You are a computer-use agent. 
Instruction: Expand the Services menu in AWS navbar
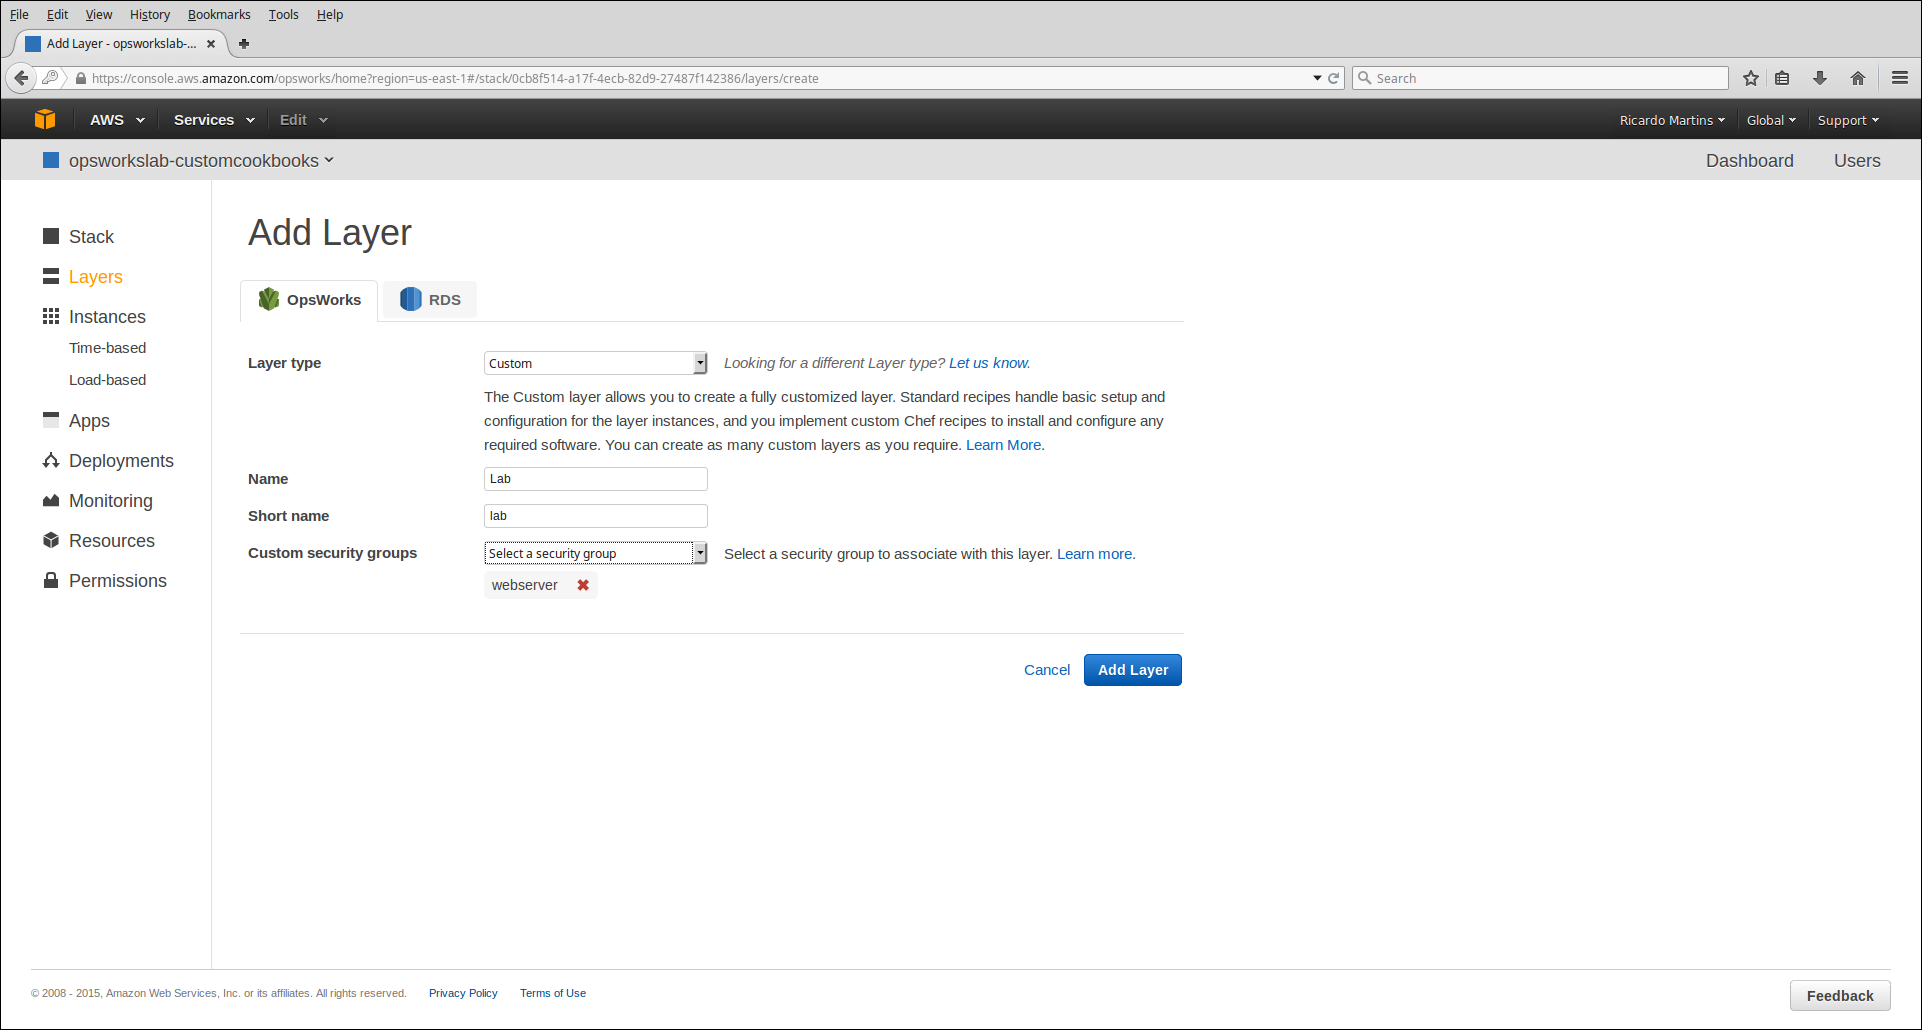(214, 120)
